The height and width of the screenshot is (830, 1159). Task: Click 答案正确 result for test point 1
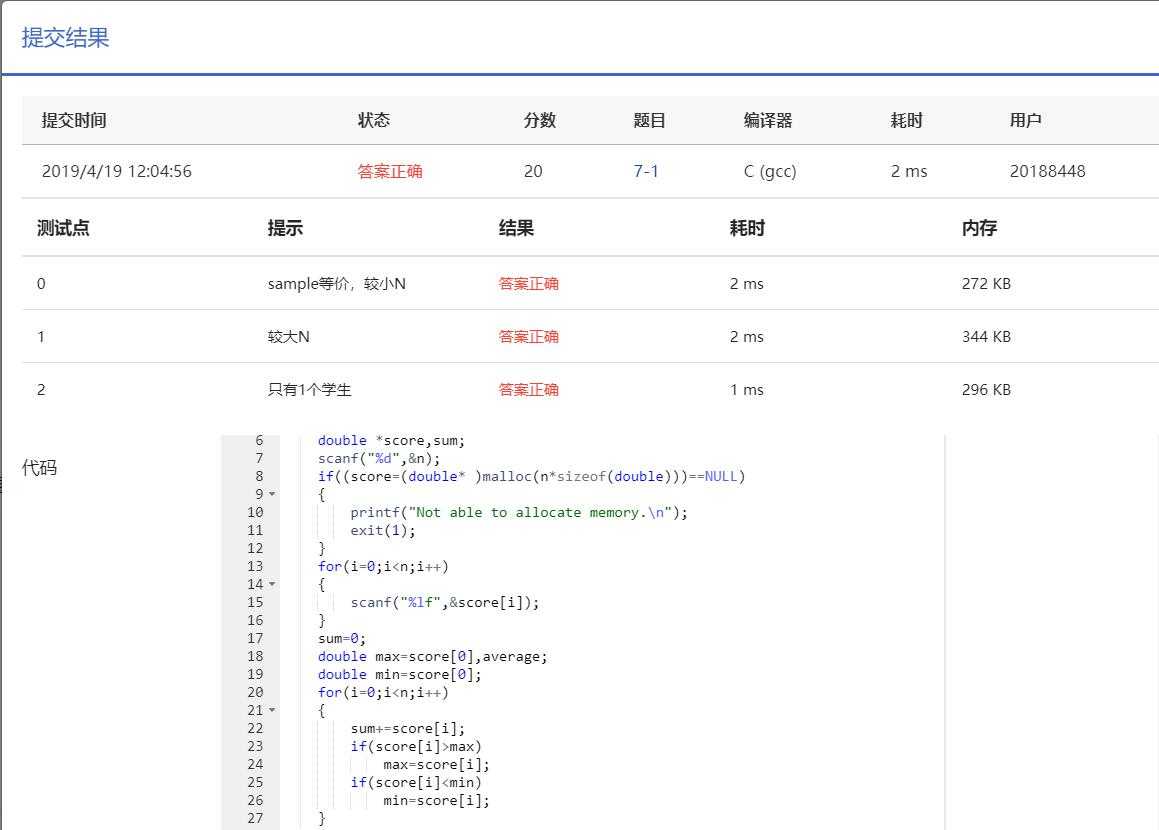(x=528, y=337)
